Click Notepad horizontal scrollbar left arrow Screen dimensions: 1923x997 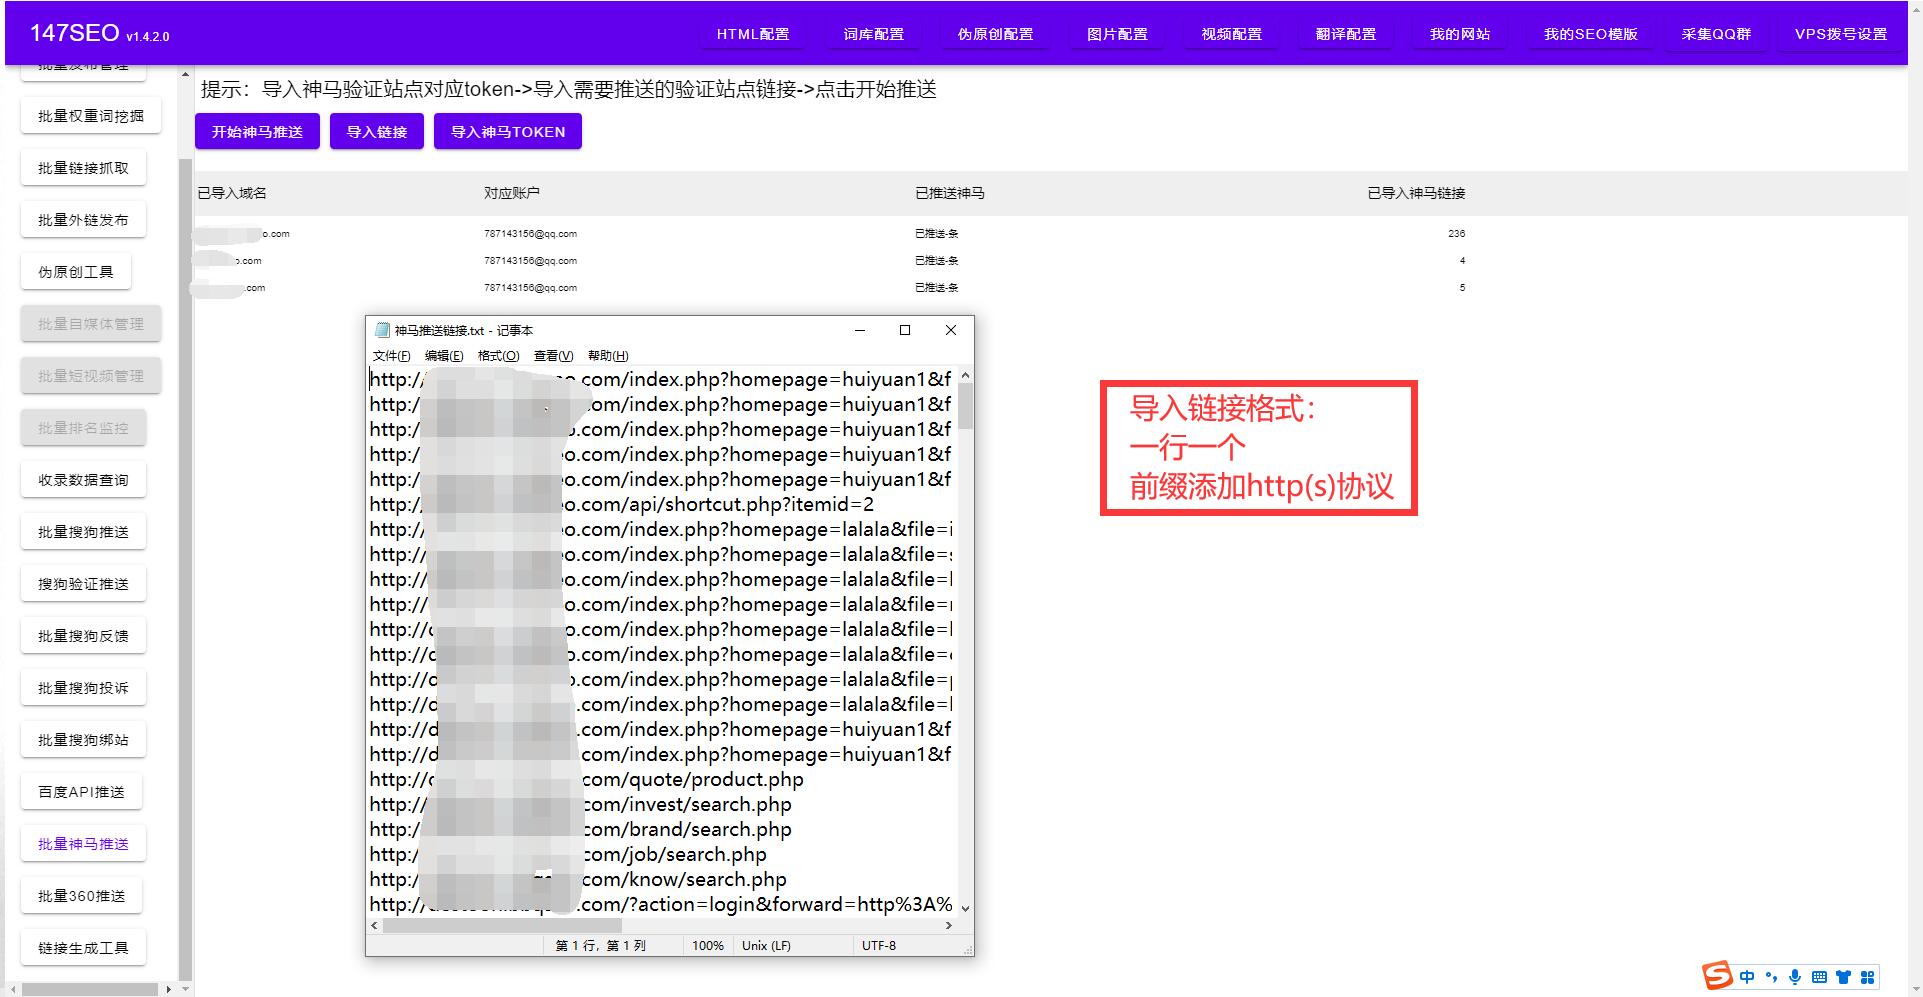click(x=375, y=926)
